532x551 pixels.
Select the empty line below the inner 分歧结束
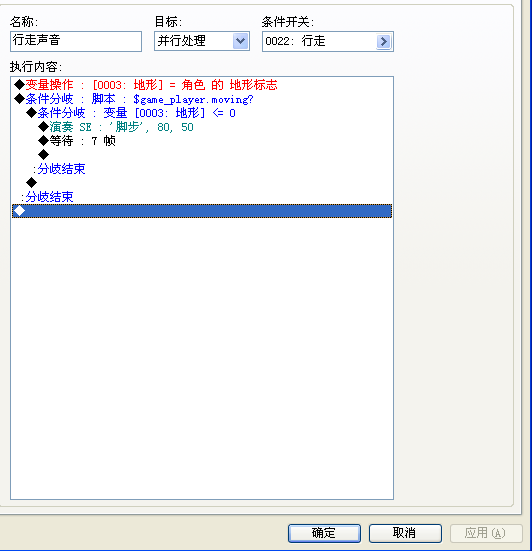[202, 183]
